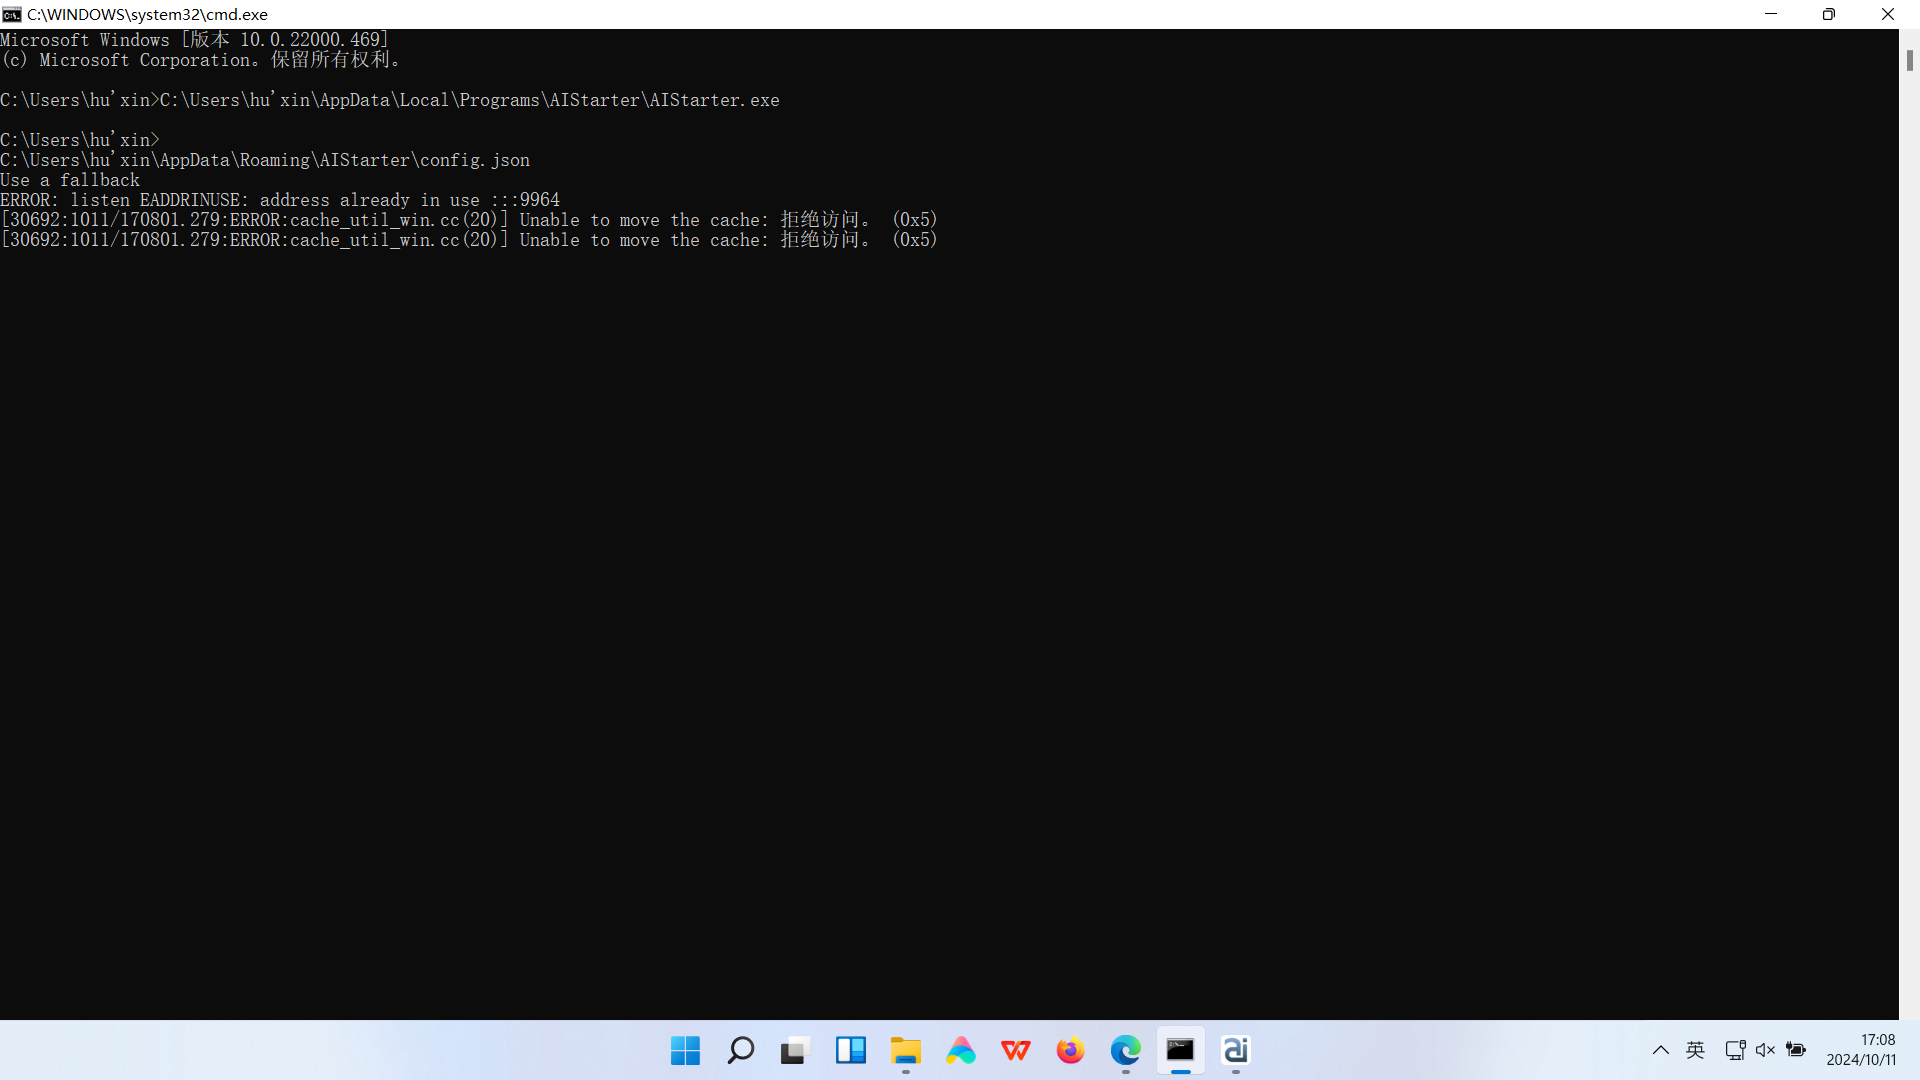This screenshot has height=1080, width=1920.
Task: Open the Windows Start menu
Action: pyautogui.click(x=685, y=1050)
